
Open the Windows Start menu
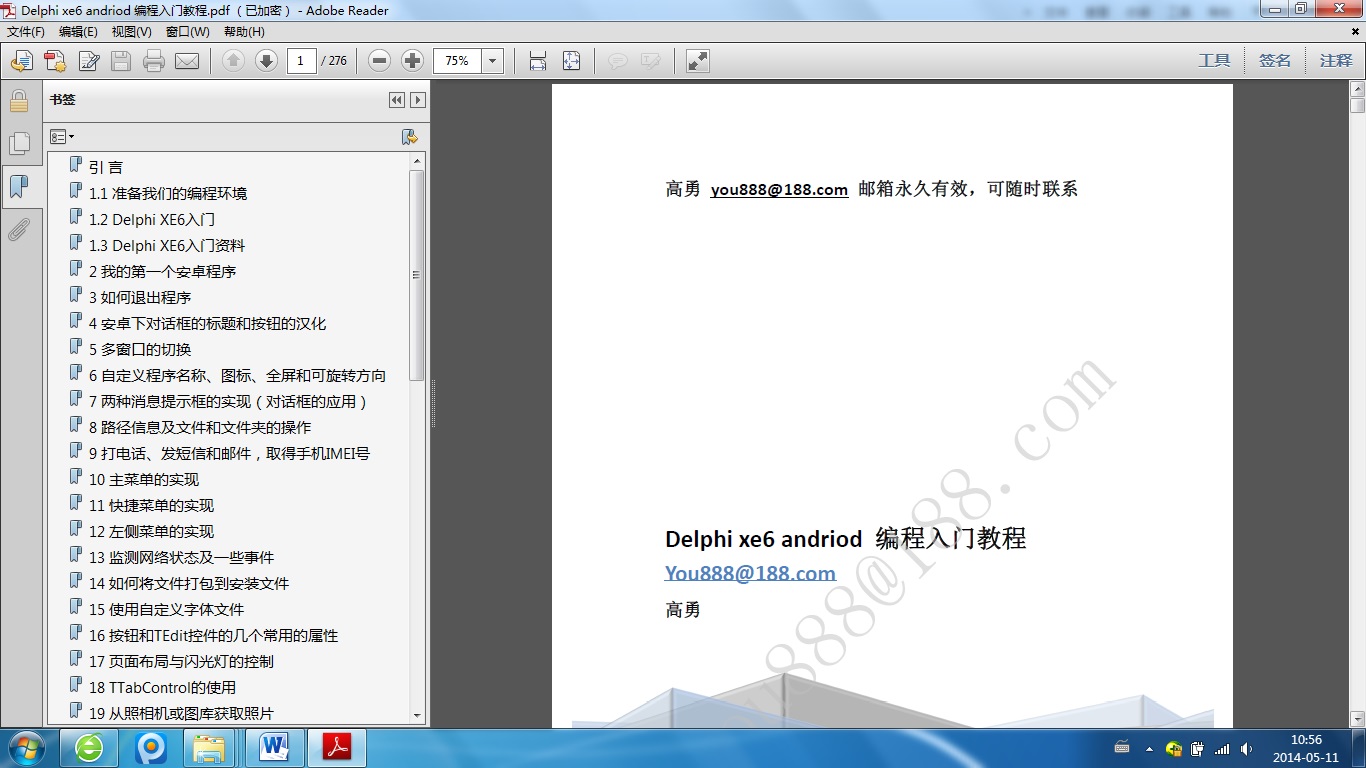pyautogui.click(x=27, y=748)
